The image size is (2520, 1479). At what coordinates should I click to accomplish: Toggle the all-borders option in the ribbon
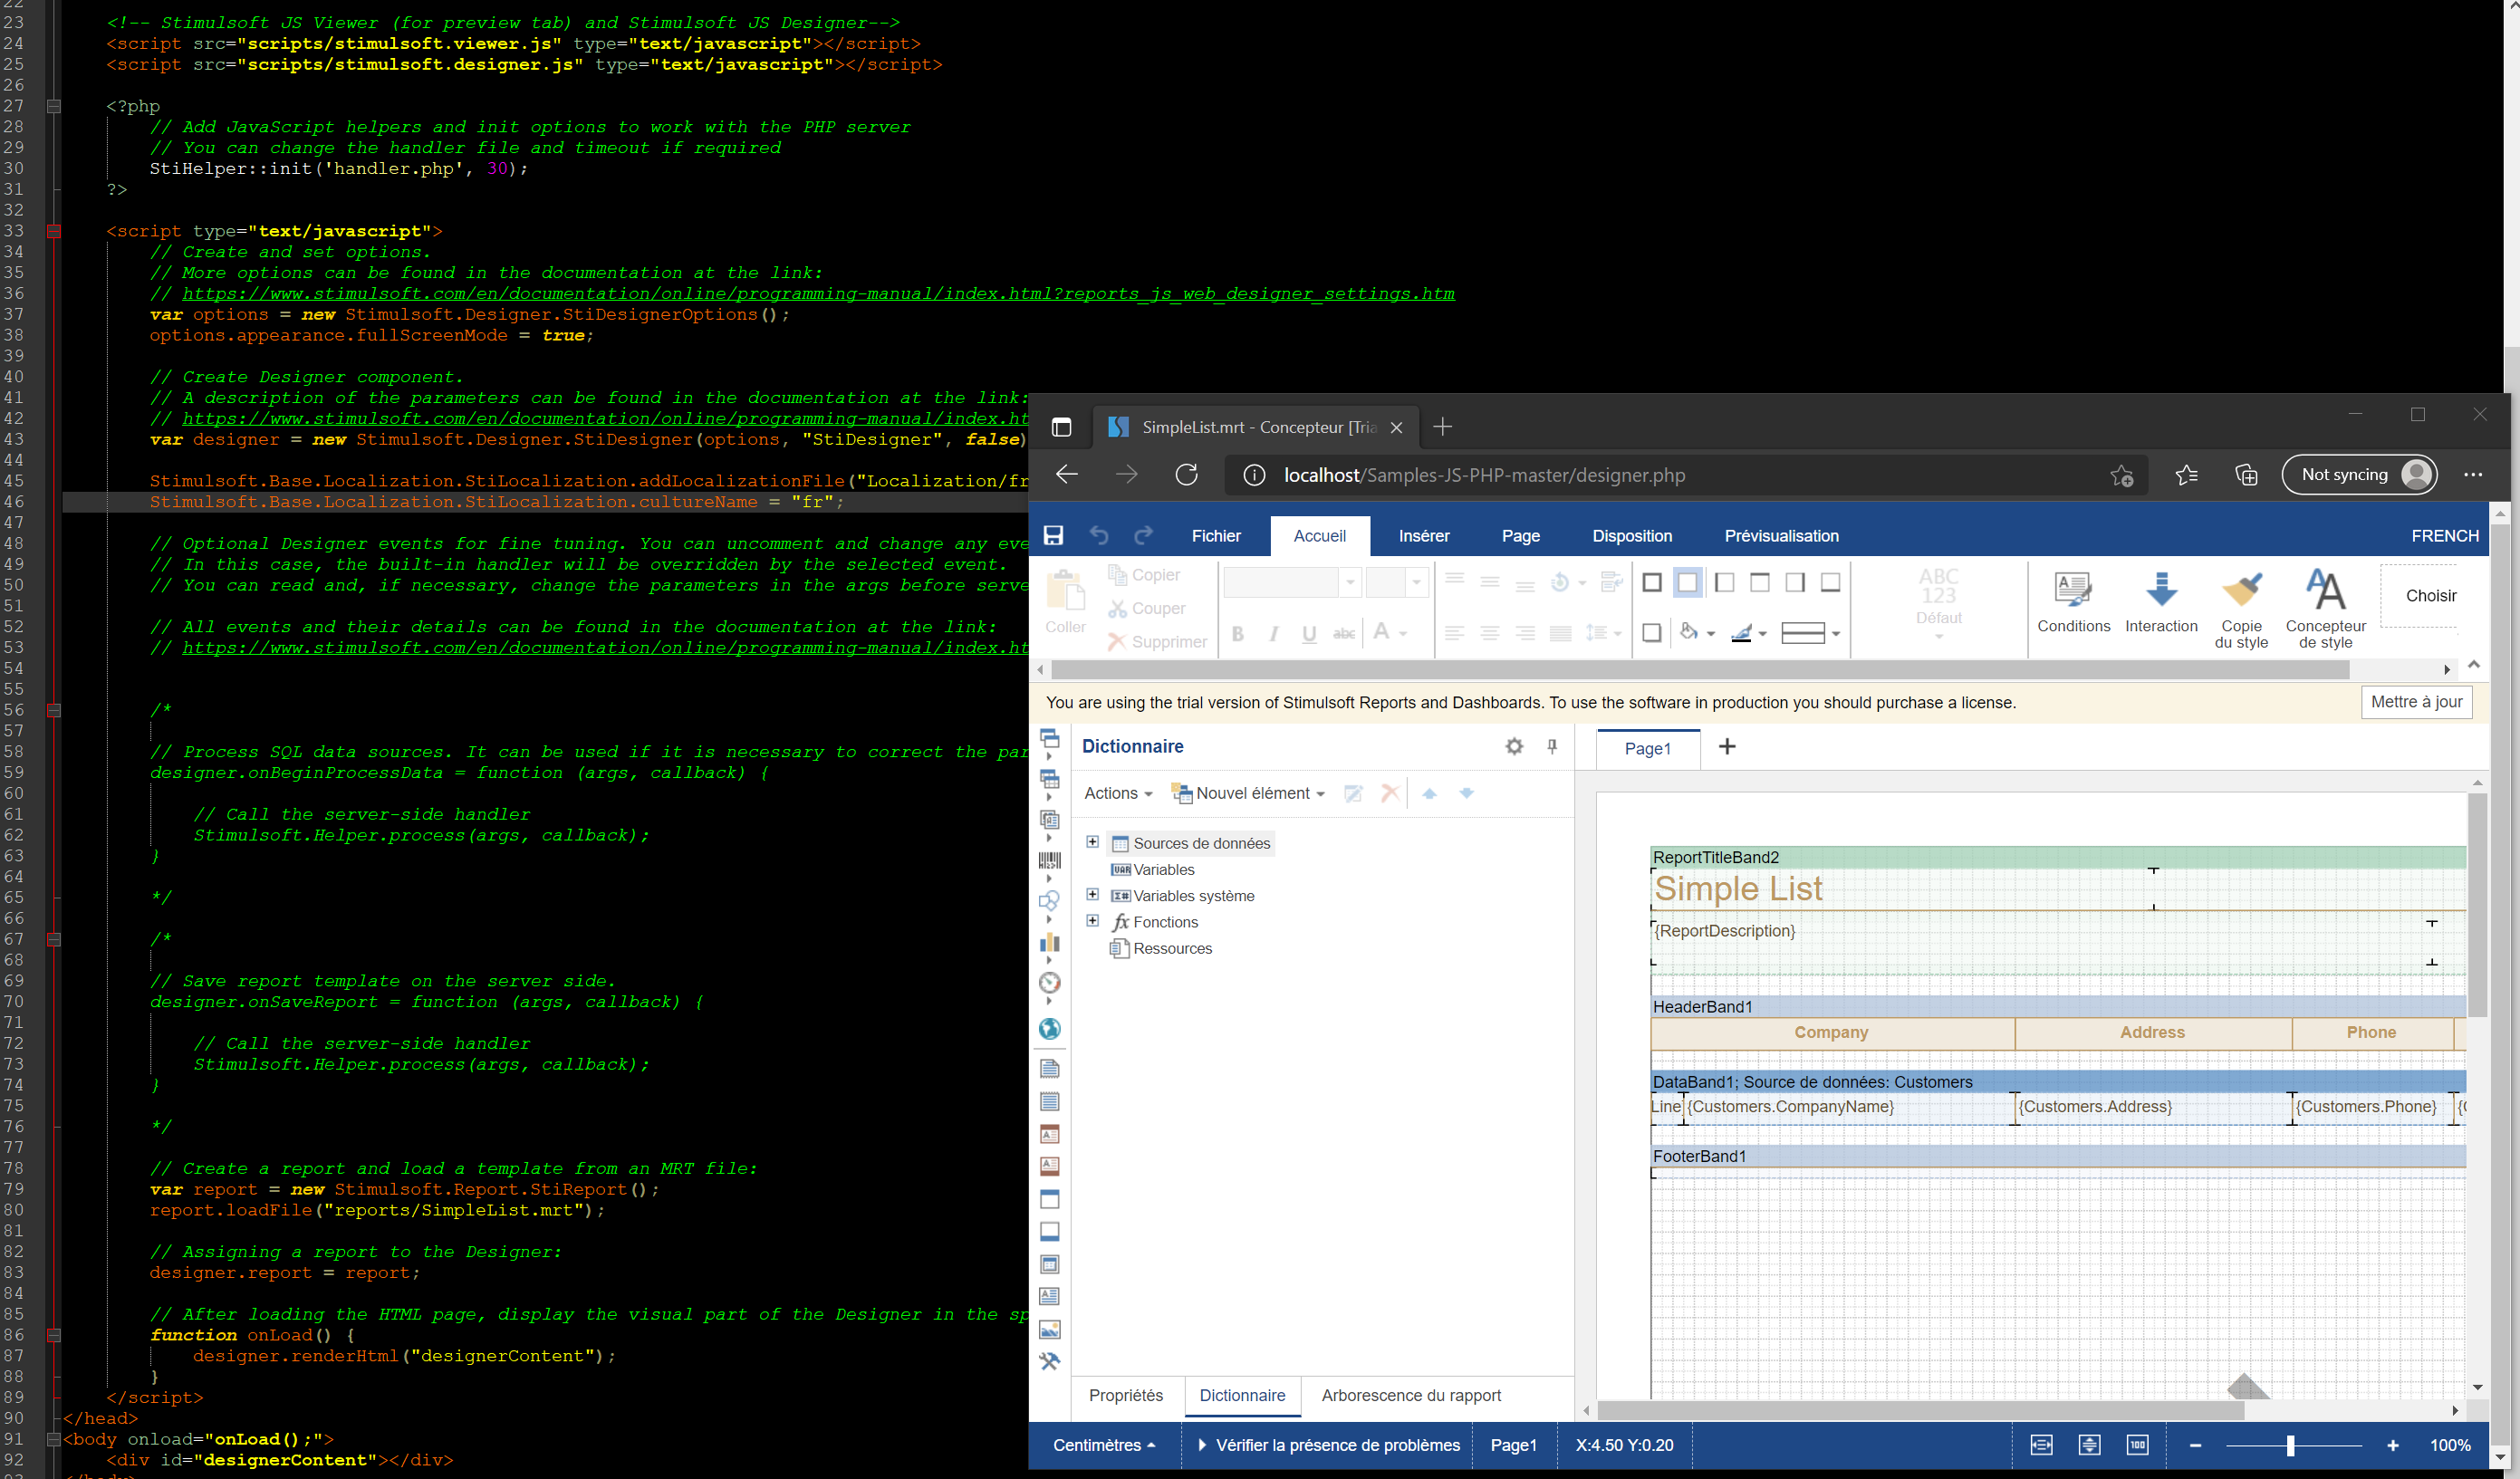(1652, 582)
